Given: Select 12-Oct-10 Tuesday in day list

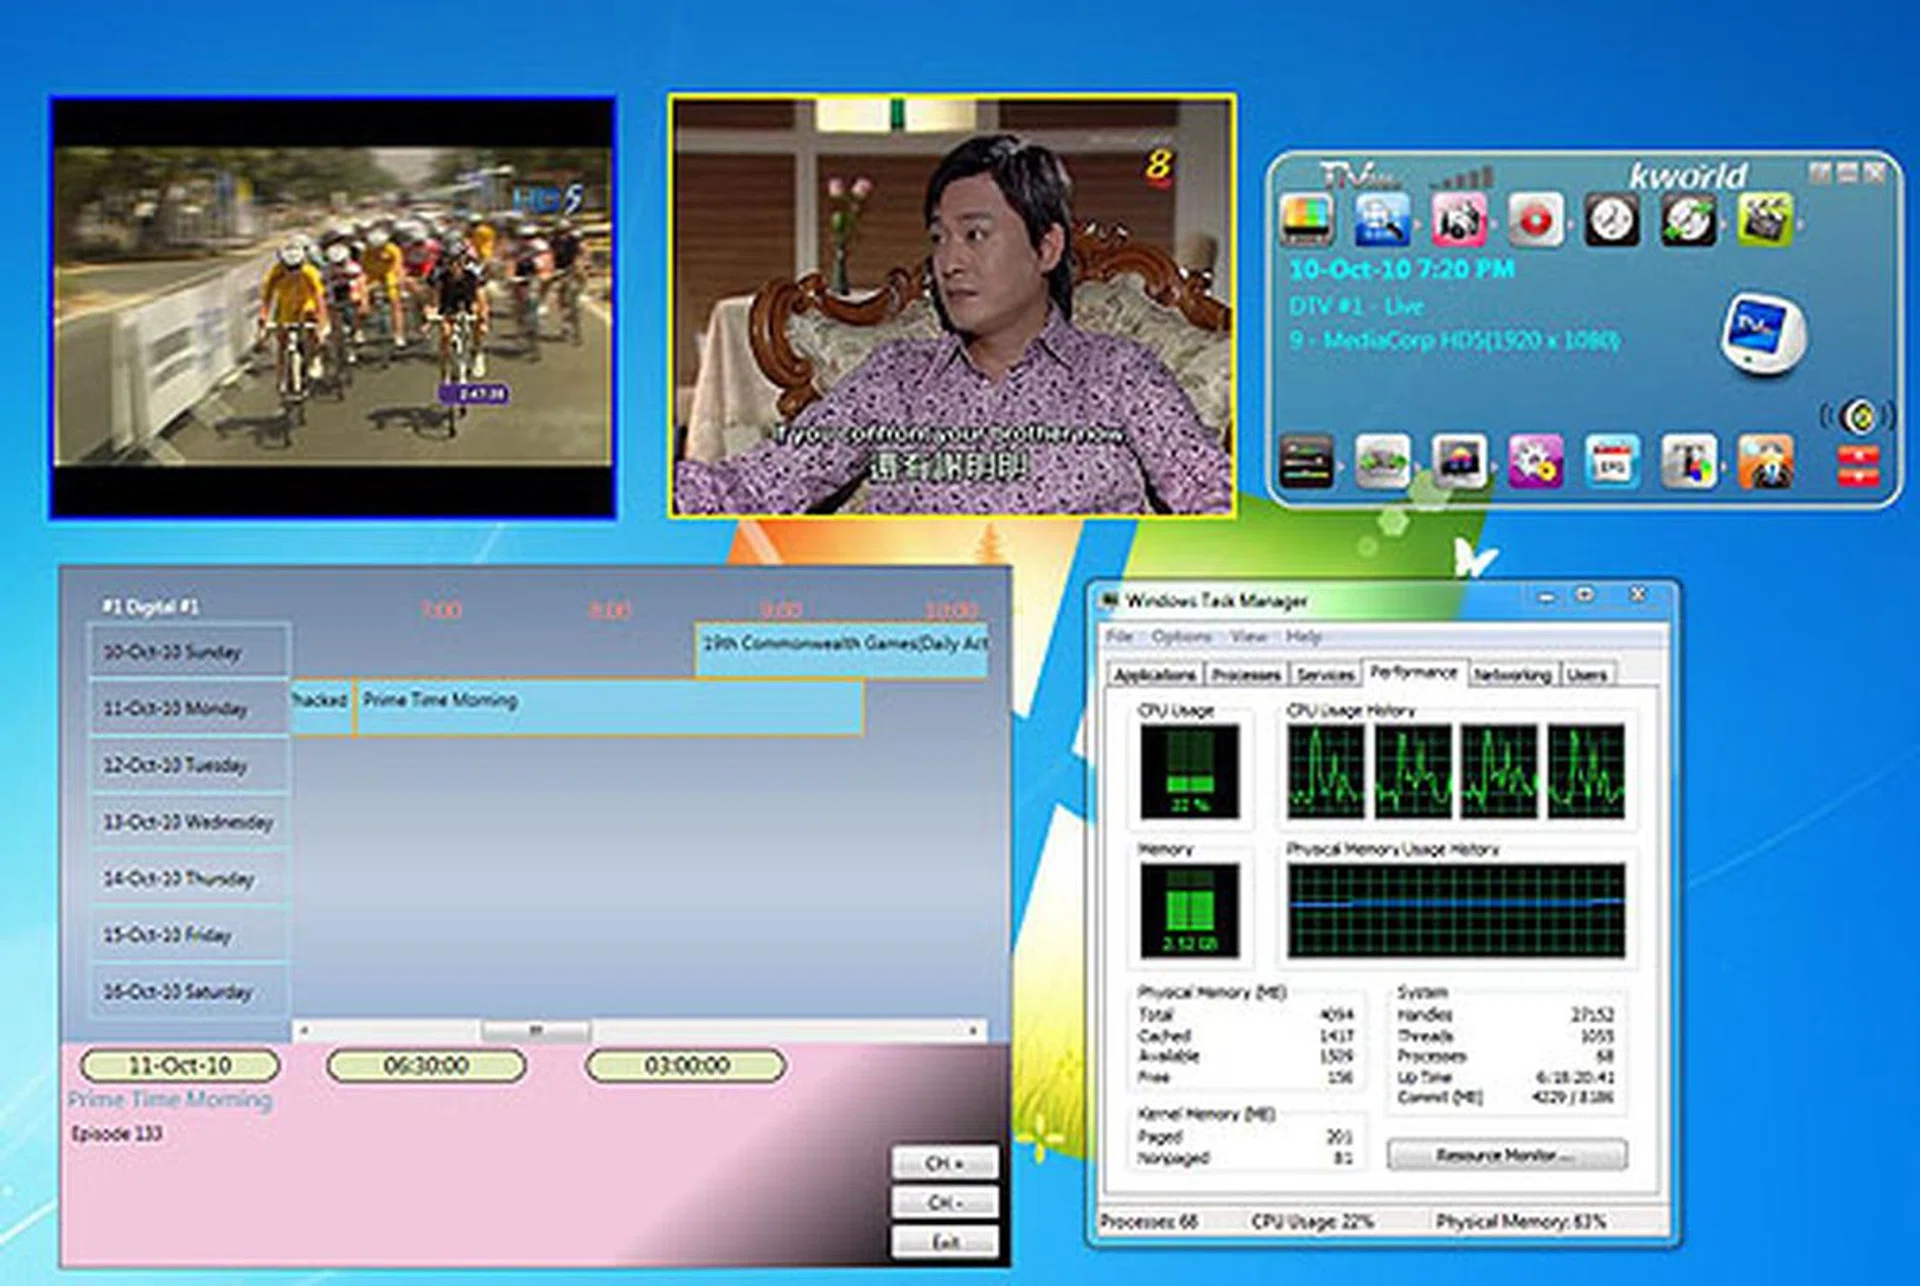Looking at the screenshot, I should [189, 765].
